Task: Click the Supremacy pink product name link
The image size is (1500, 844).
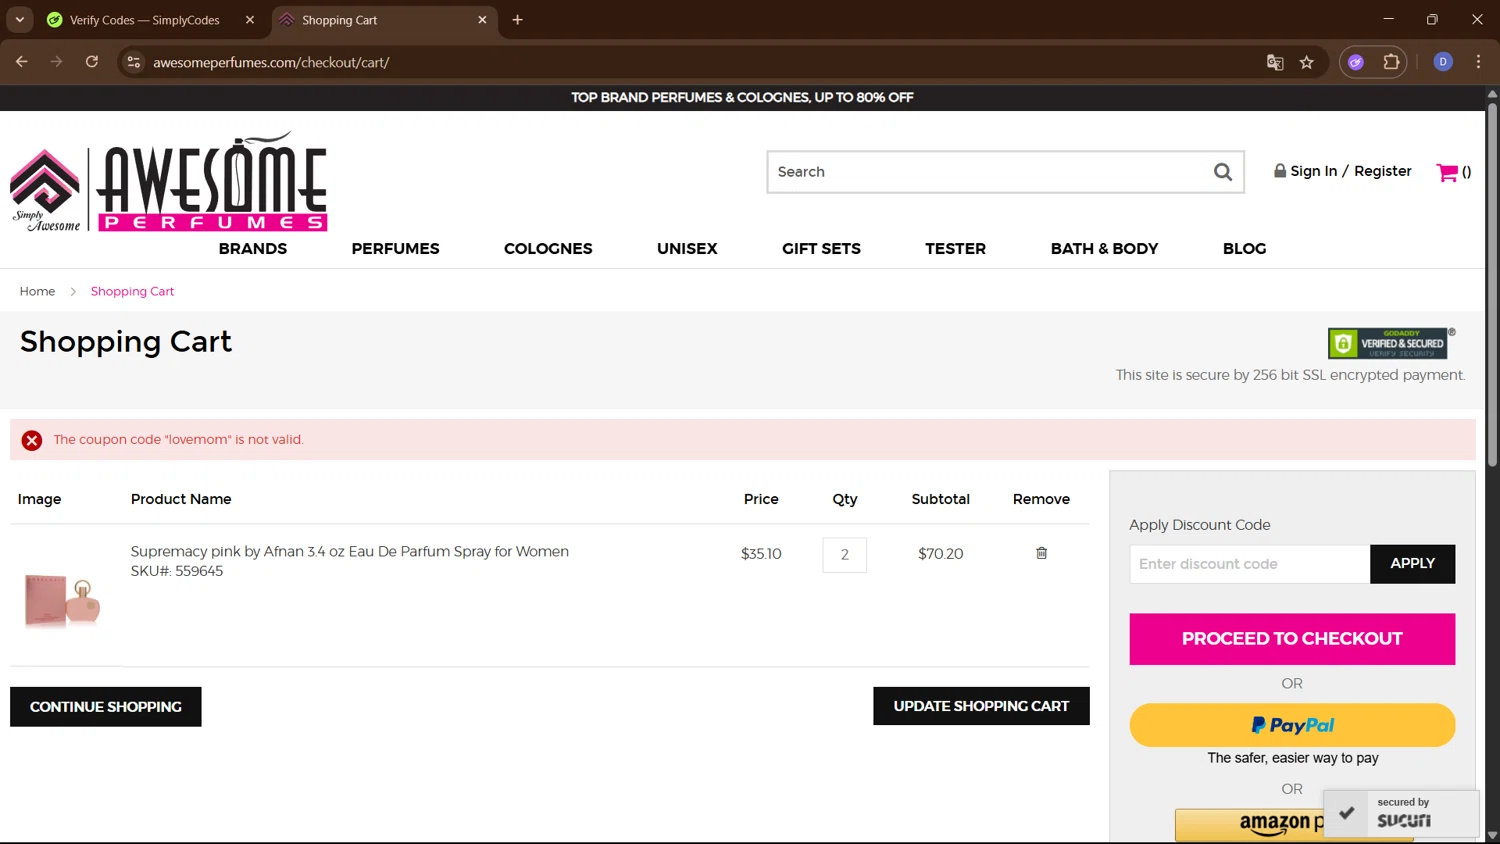Action: click(x=349, y=551)
